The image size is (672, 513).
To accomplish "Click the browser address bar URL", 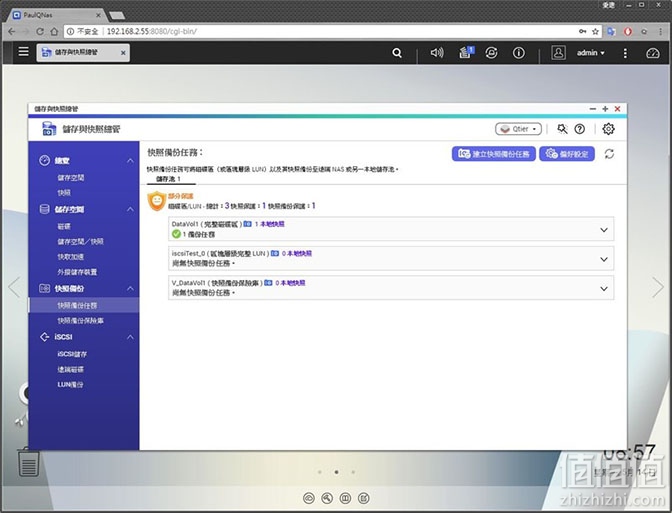I will click(152, 31).
